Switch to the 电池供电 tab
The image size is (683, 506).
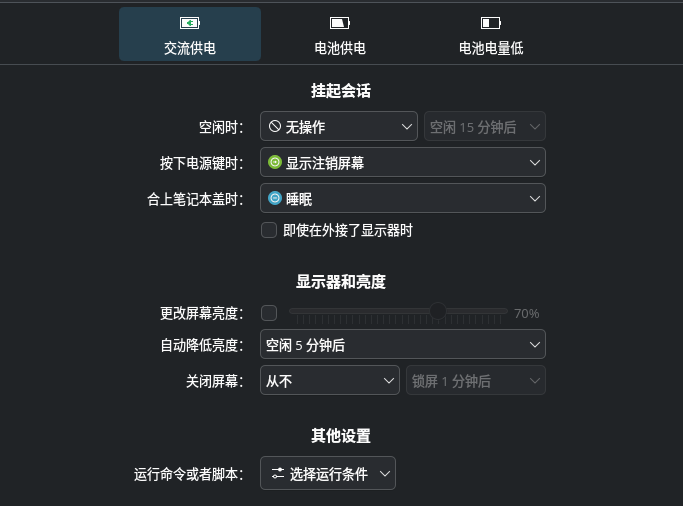(340, 35)
